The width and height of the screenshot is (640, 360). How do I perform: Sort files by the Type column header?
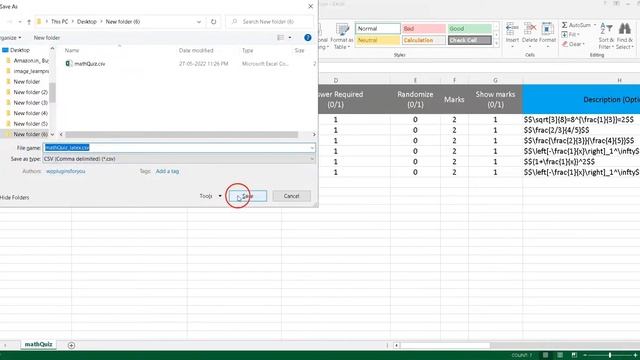247,51
